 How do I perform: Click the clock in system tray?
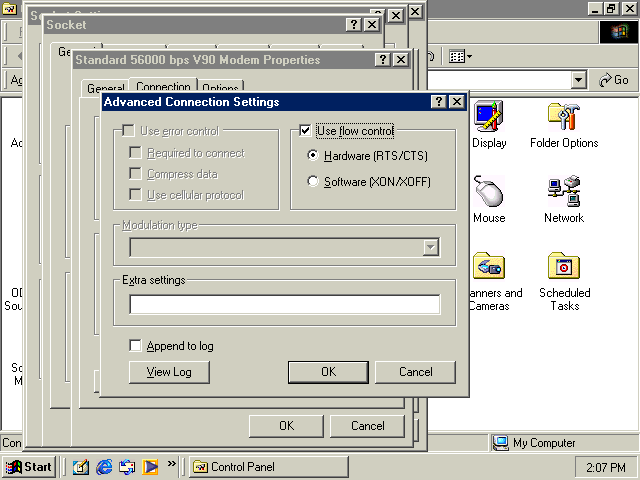tap(606, 467)
